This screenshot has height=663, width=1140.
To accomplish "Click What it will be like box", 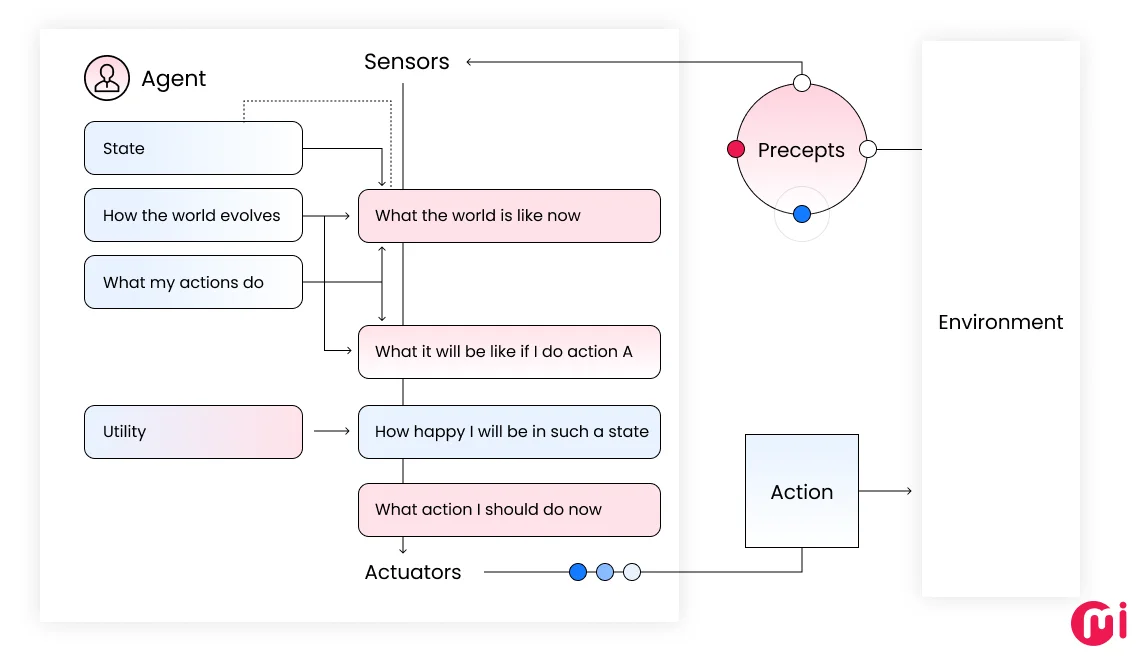I will click(509, 352).
